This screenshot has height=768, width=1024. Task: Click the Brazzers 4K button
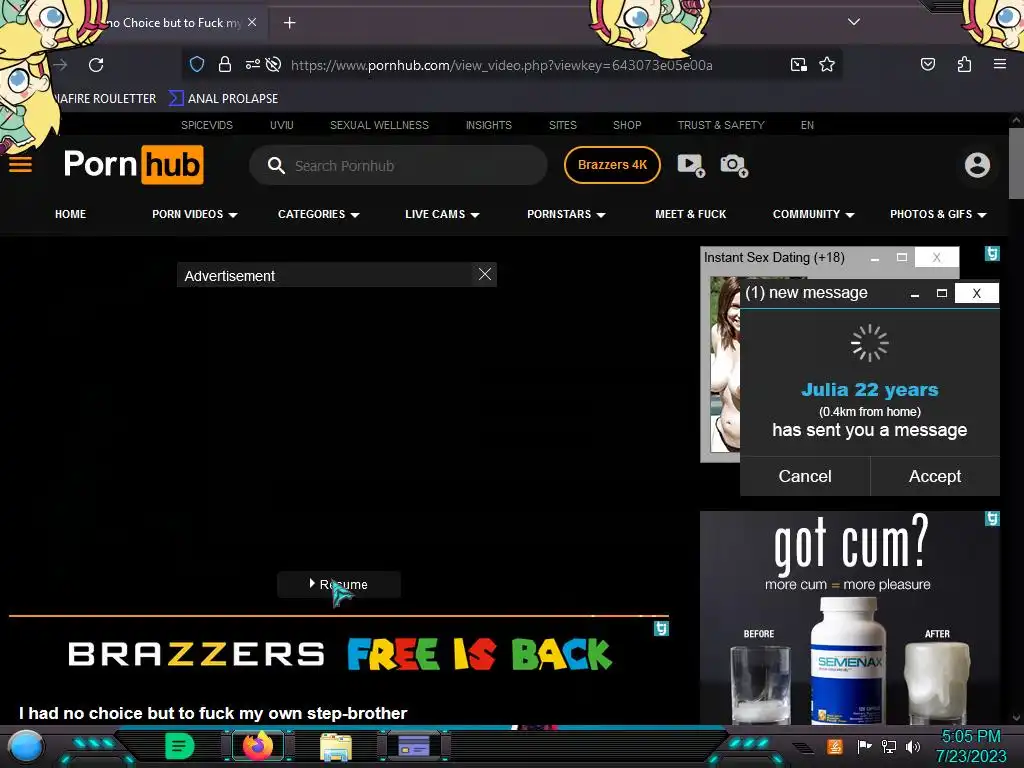coord(612,165)
